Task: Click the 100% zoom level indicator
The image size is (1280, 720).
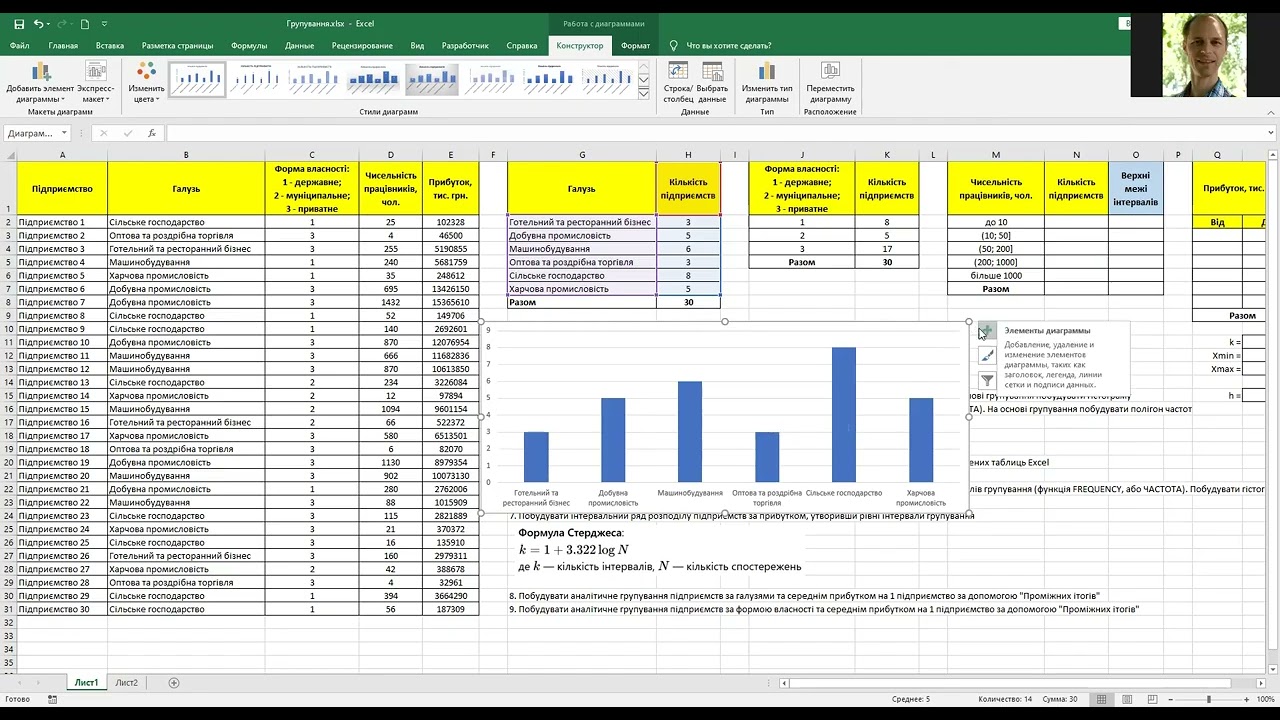Action: (1264, 699)
